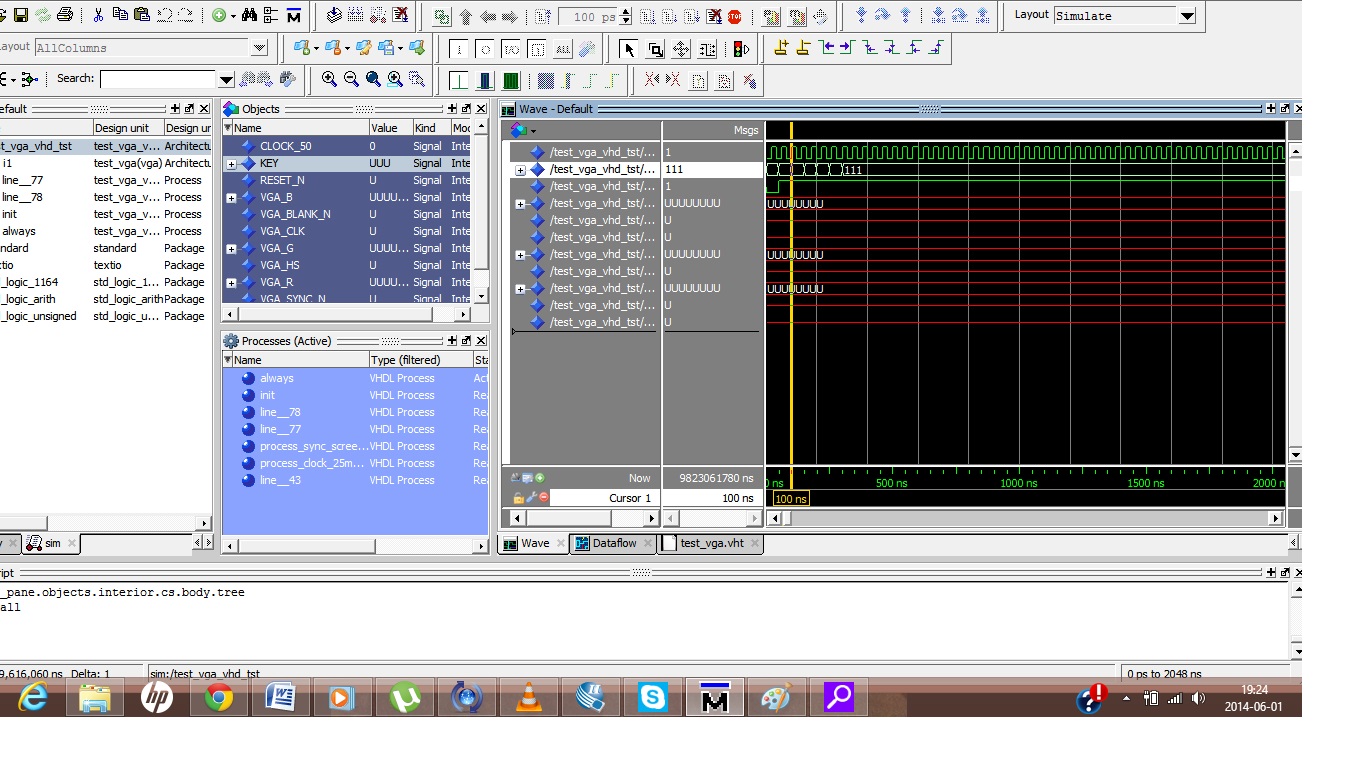The height and width of the screenshot is (768, 1366).
Task: Click the Save icon in the toolbar
Action: (x=21, y=15)
